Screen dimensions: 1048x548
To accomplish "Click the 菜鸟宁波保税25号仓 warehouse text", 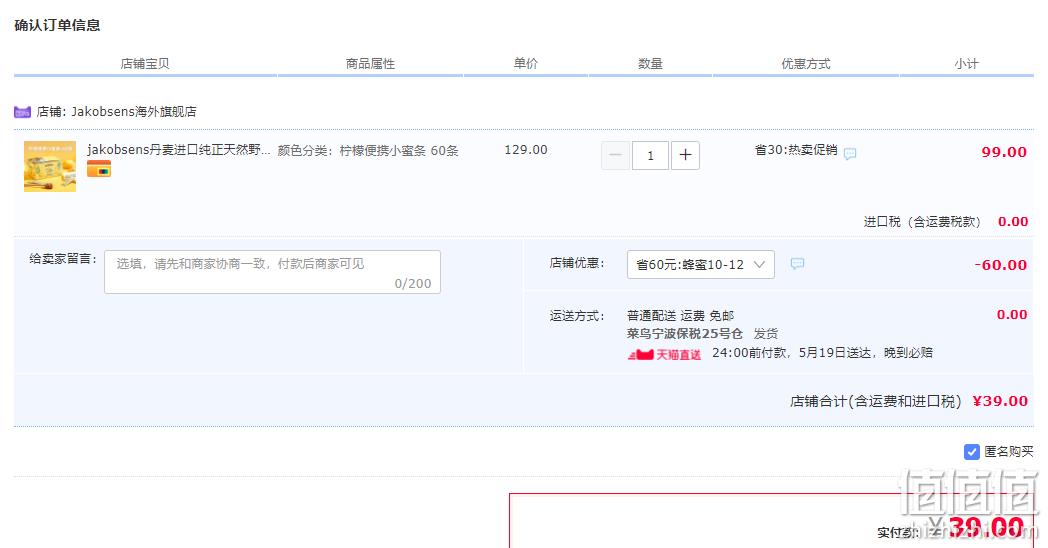I will click(x=684, y=333).
